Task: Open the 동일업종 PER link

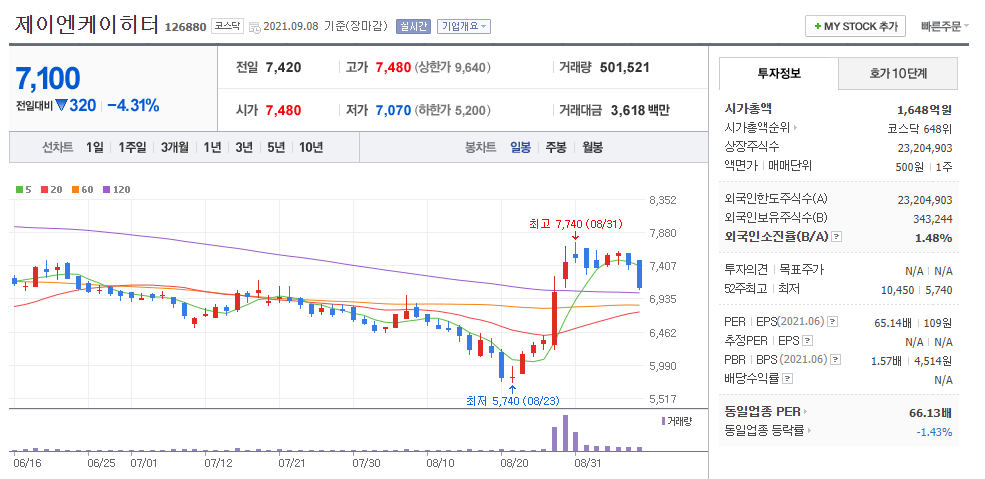Action: [x=763, y=412]
